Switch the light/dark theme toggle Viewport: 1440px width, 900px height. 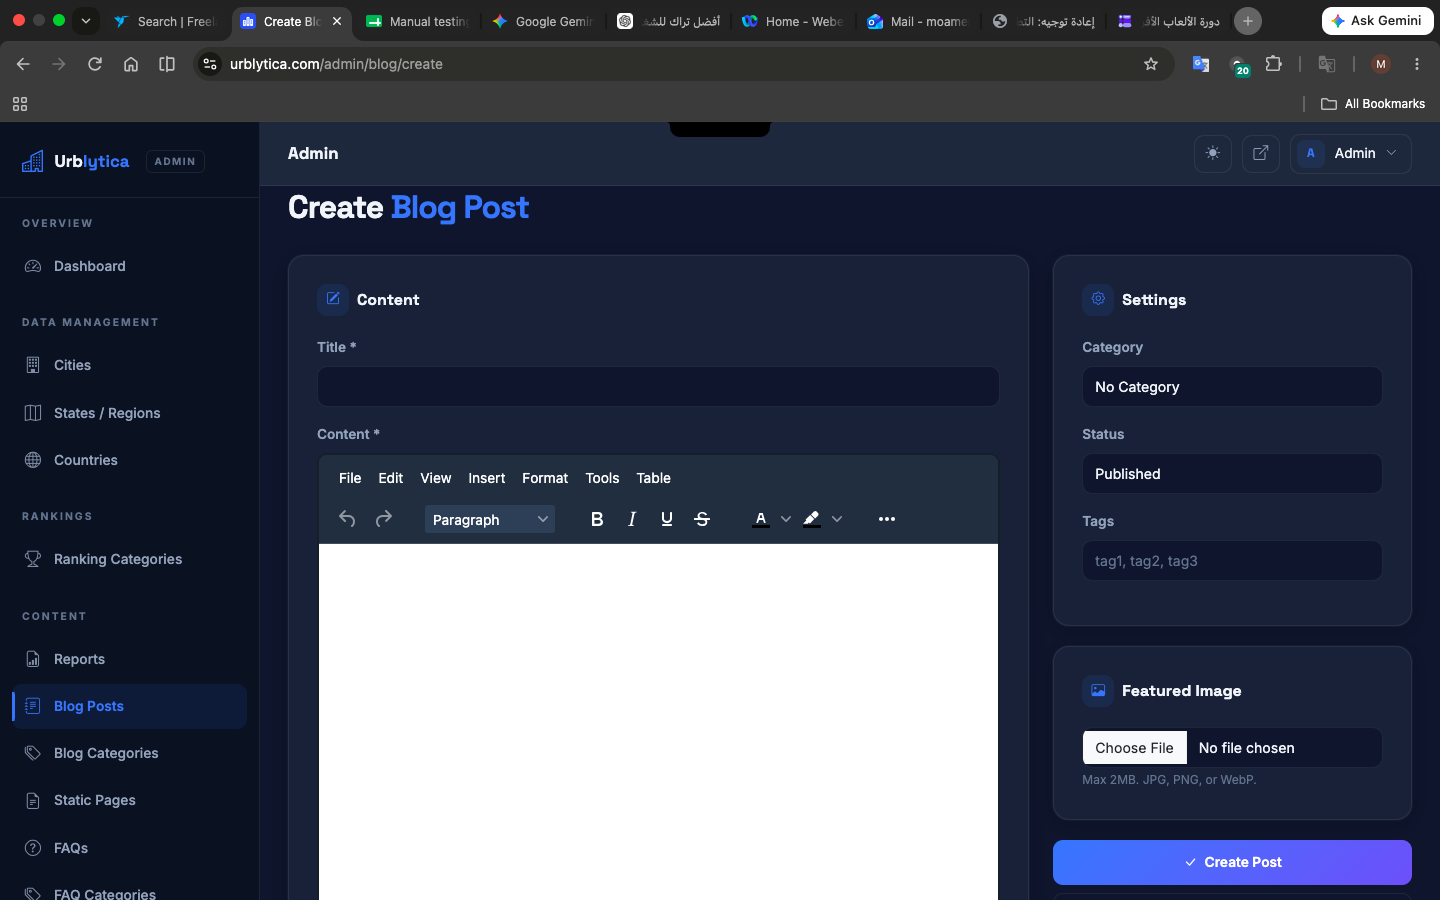point(1213,153)
